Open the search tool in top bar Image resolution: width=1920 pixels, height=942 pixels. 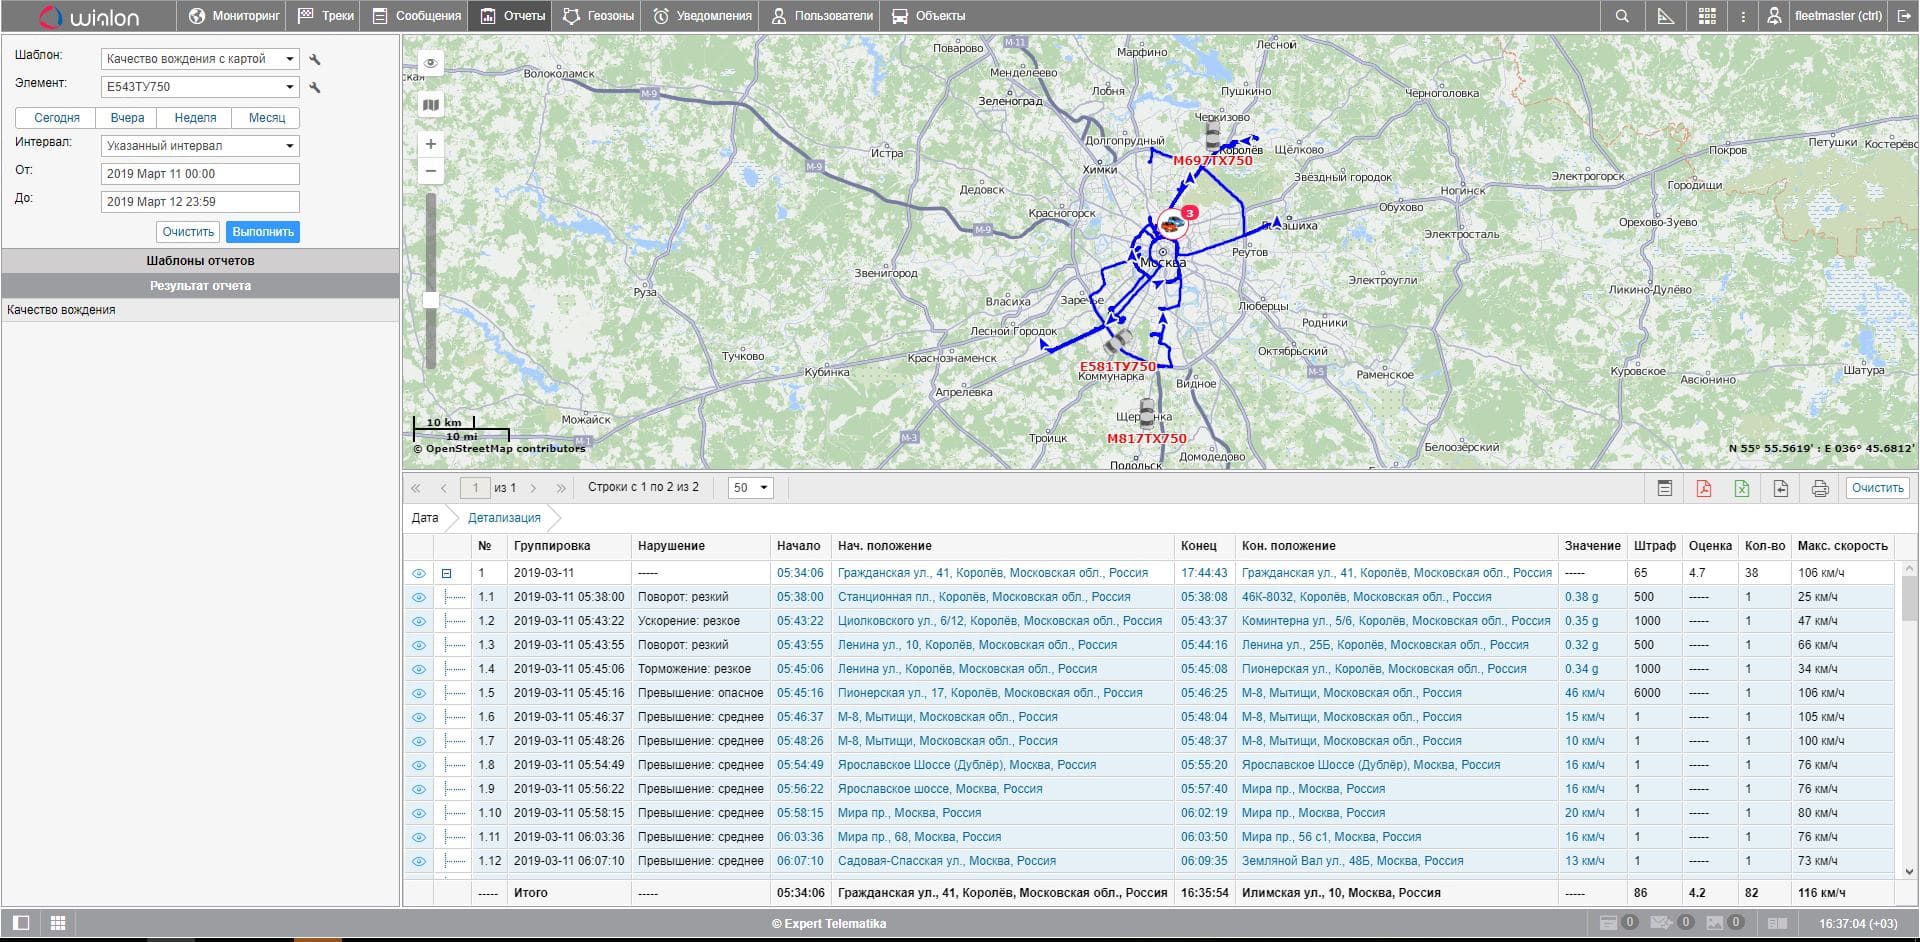click(x=1622, y=16)
